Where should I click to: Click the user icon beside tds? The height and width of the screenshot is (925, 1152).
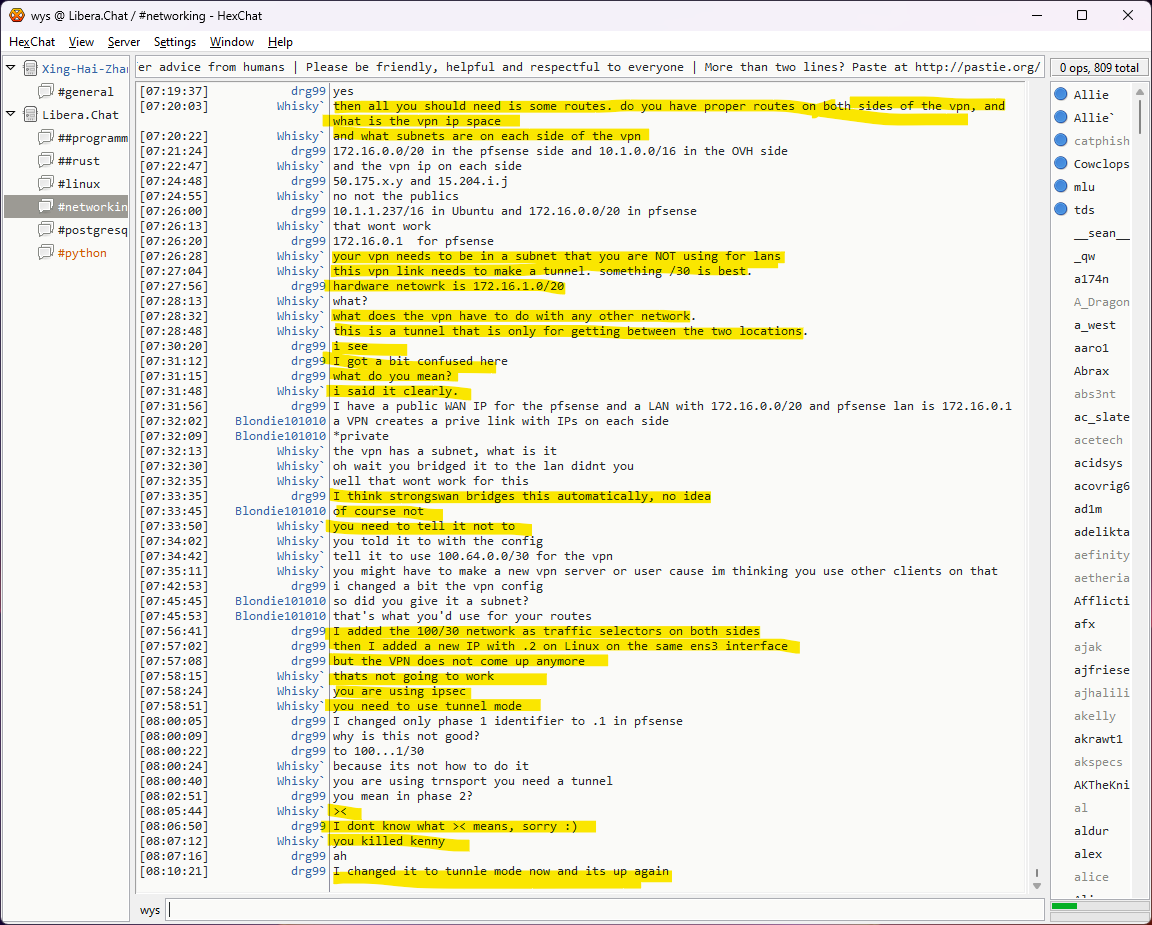point(1060,210)
